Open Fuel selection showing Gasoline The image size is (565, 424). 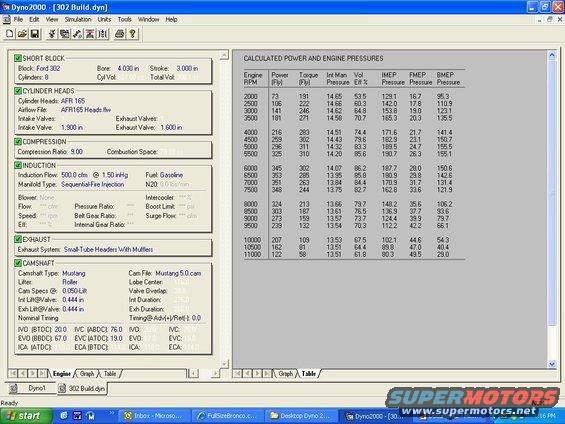171,175
